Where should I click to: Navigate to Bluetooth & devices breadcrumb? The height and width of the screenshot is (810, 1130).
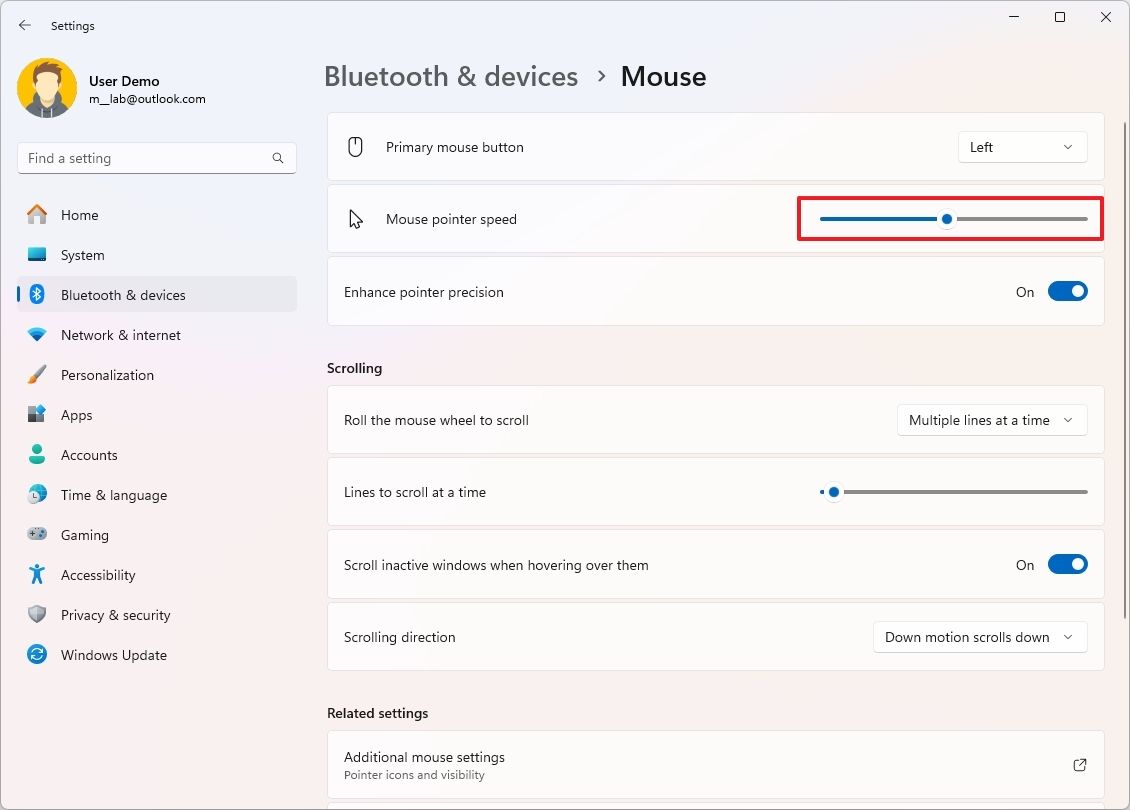pos(451,76)
